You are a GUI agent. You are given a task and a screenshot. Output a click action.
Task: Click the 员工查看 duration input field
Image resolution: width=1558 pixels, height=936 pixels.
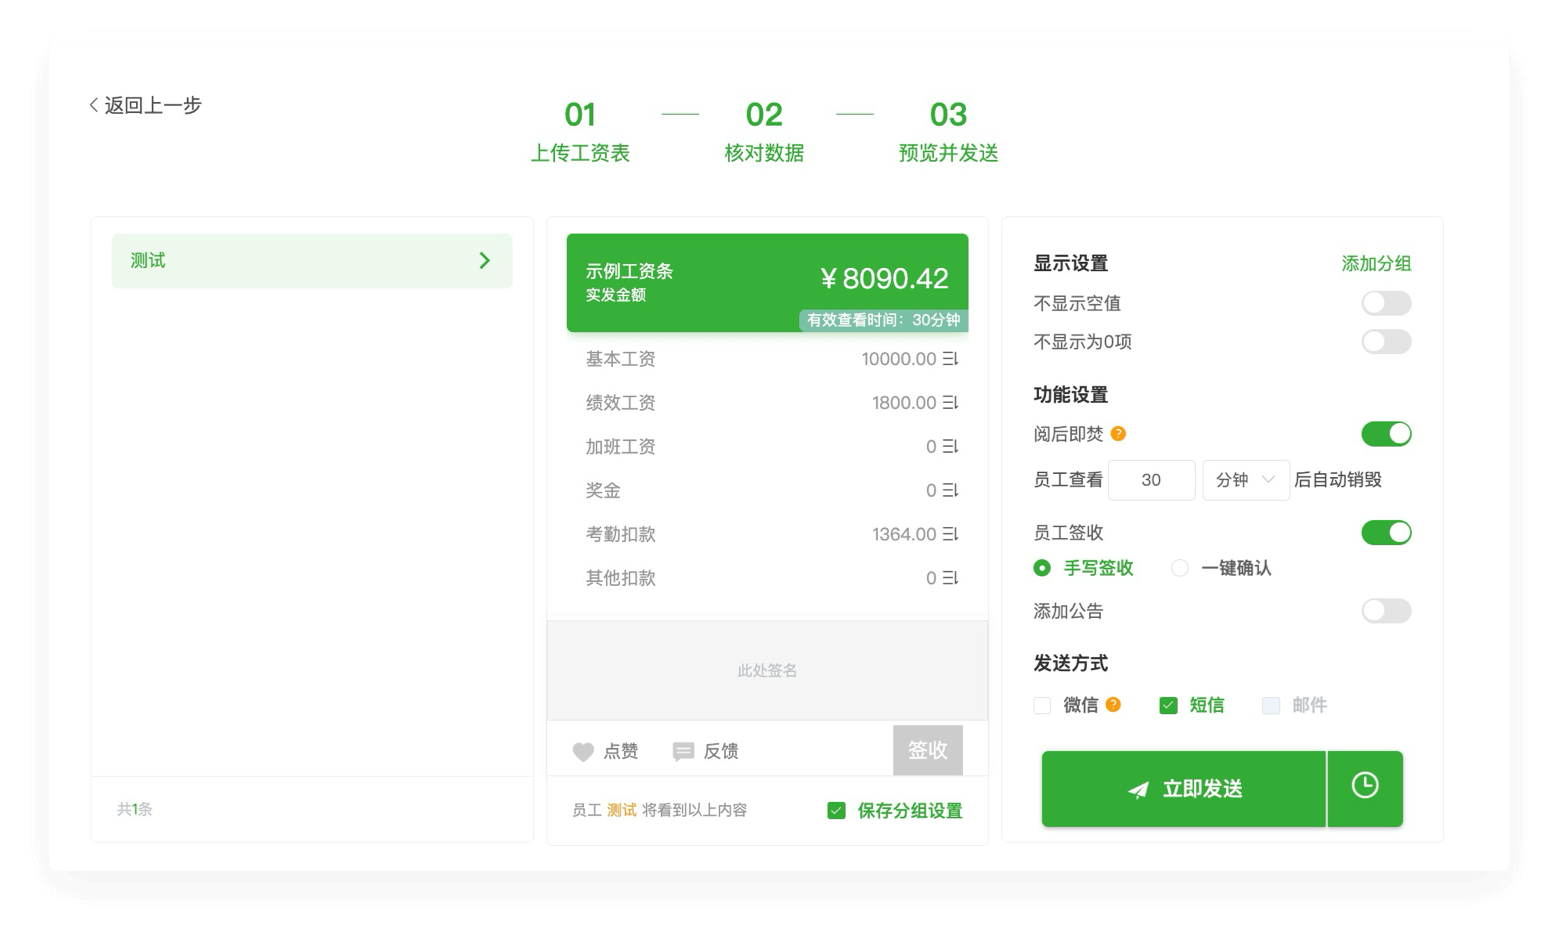1151,480
